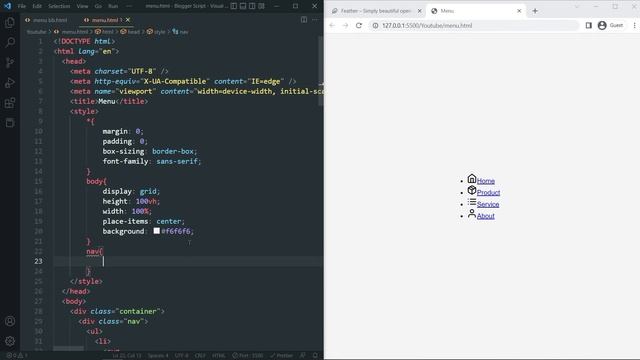This screenshot has width=640, height=360.
Task: Click the Home link on the page
Action: (486, 181)
